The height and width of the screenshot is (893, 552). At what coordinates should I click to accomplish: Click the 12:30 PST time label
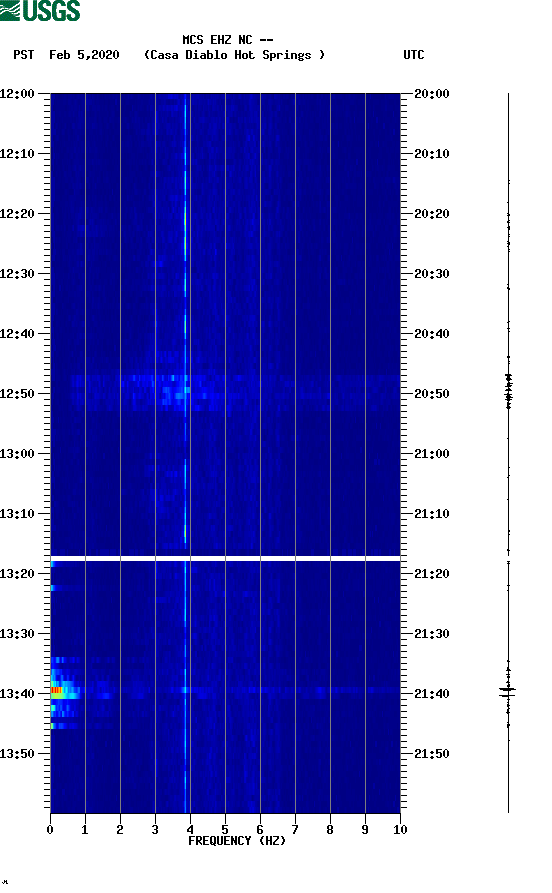(x=17, y=273)
